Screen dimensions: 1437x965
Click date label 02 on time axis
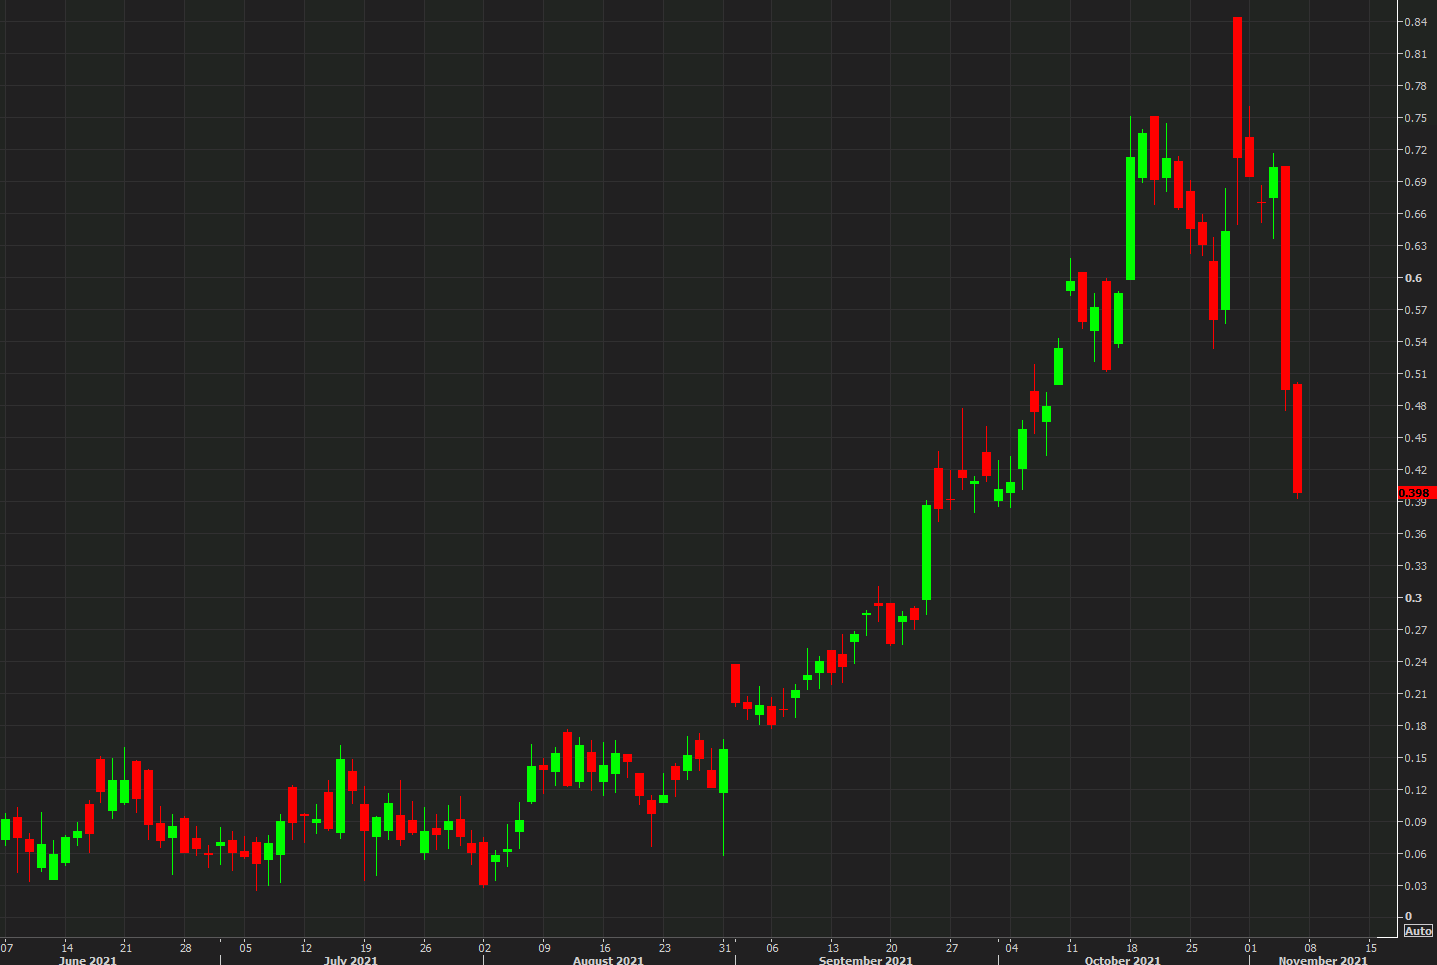485,947
